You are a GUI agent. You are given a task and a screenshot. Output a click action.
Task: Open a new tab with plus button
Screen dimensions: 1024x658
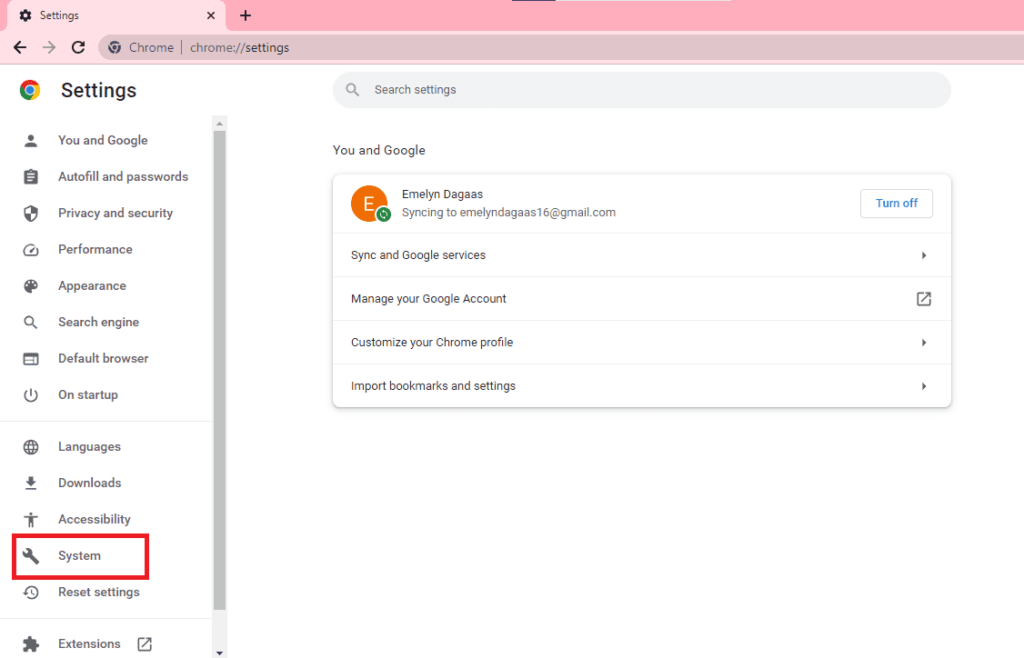[x=246, y=15]
